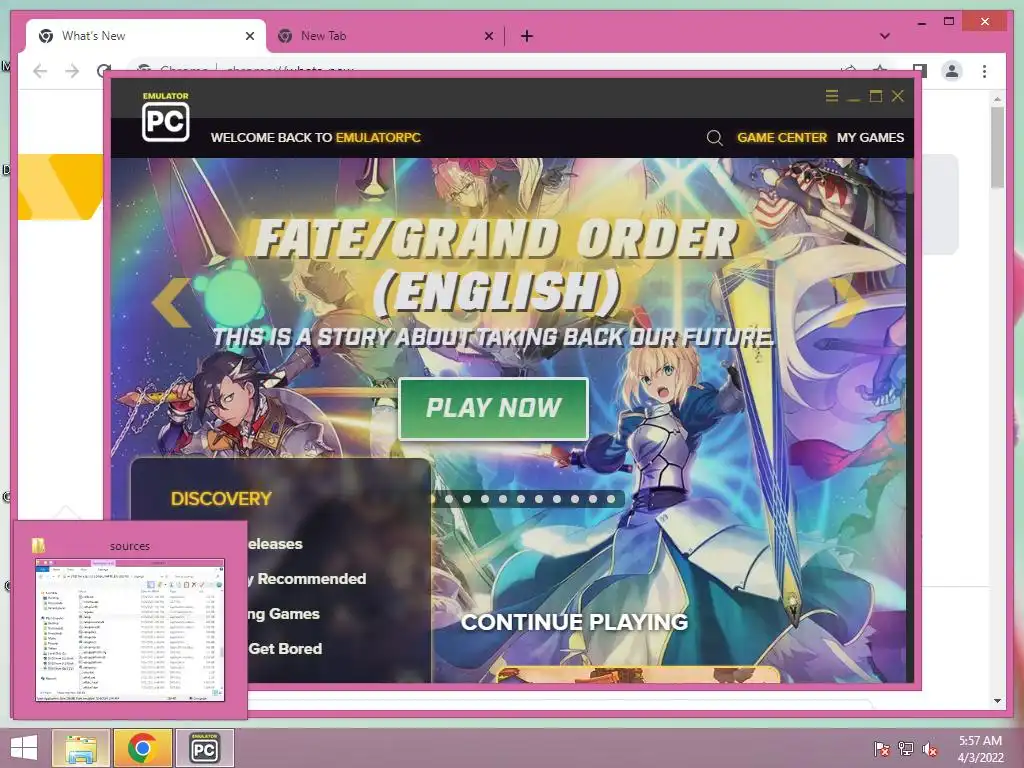The width and height of the screenshot is (1024, 768).
Task: Click the EmulatorPC logo in the header
Action: pos(166,117)
